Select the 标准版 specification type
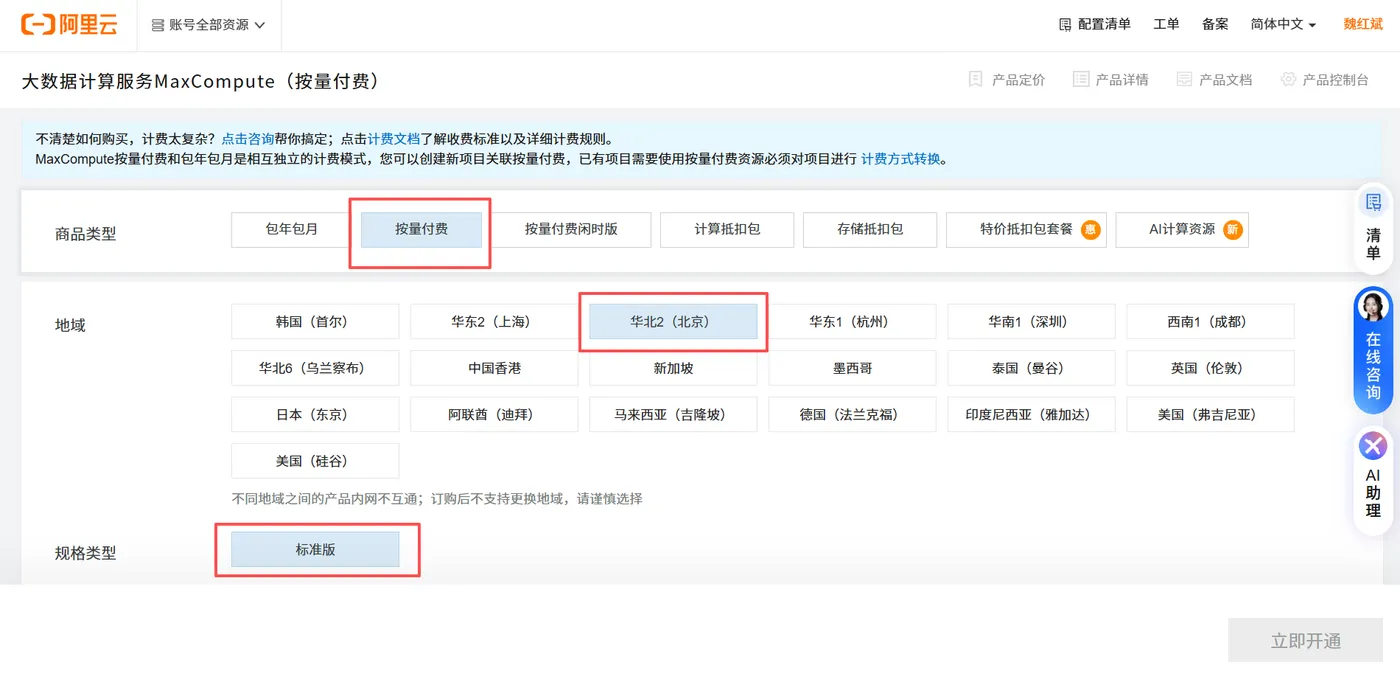This screenshot has width=1400, height=682. [315, 550]
